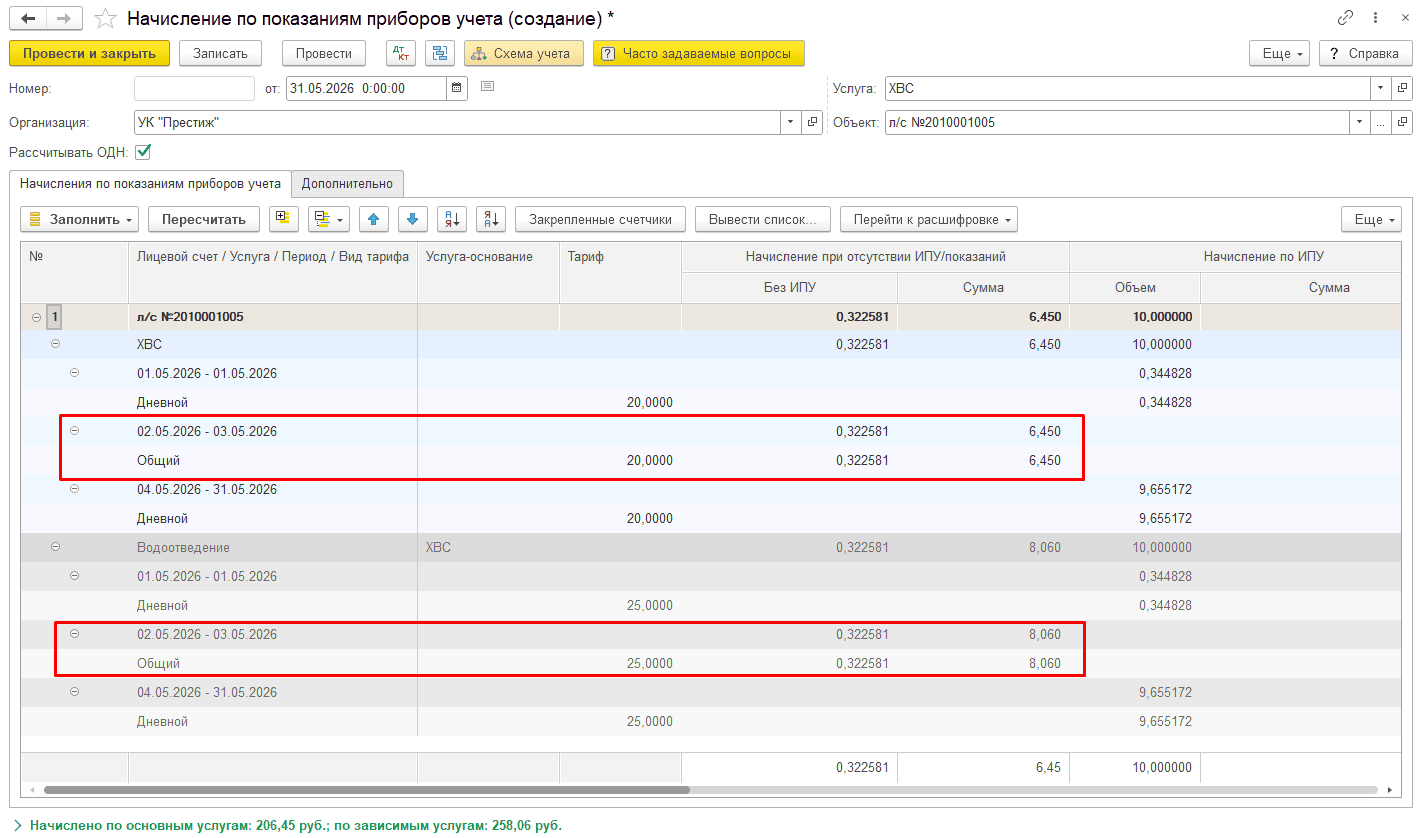Collapse the л/с №2010001005 tree row
1423x838 pixels.
pyautogui.click(x=36, y=317)
